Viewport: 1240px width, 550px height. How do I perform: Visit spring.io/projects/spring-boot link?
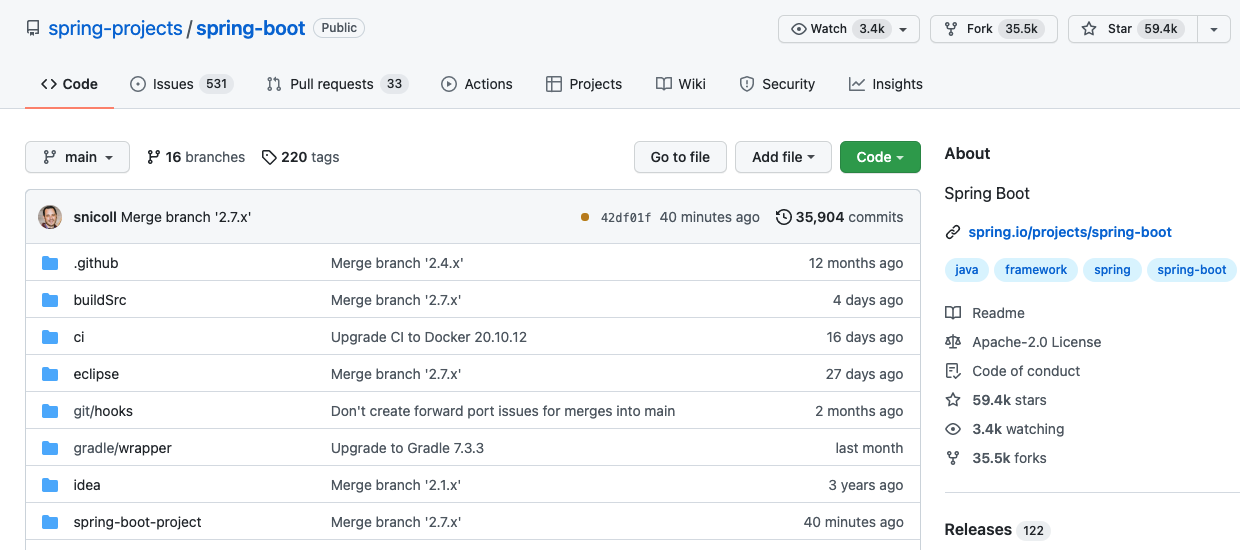tap(1070, 232)
